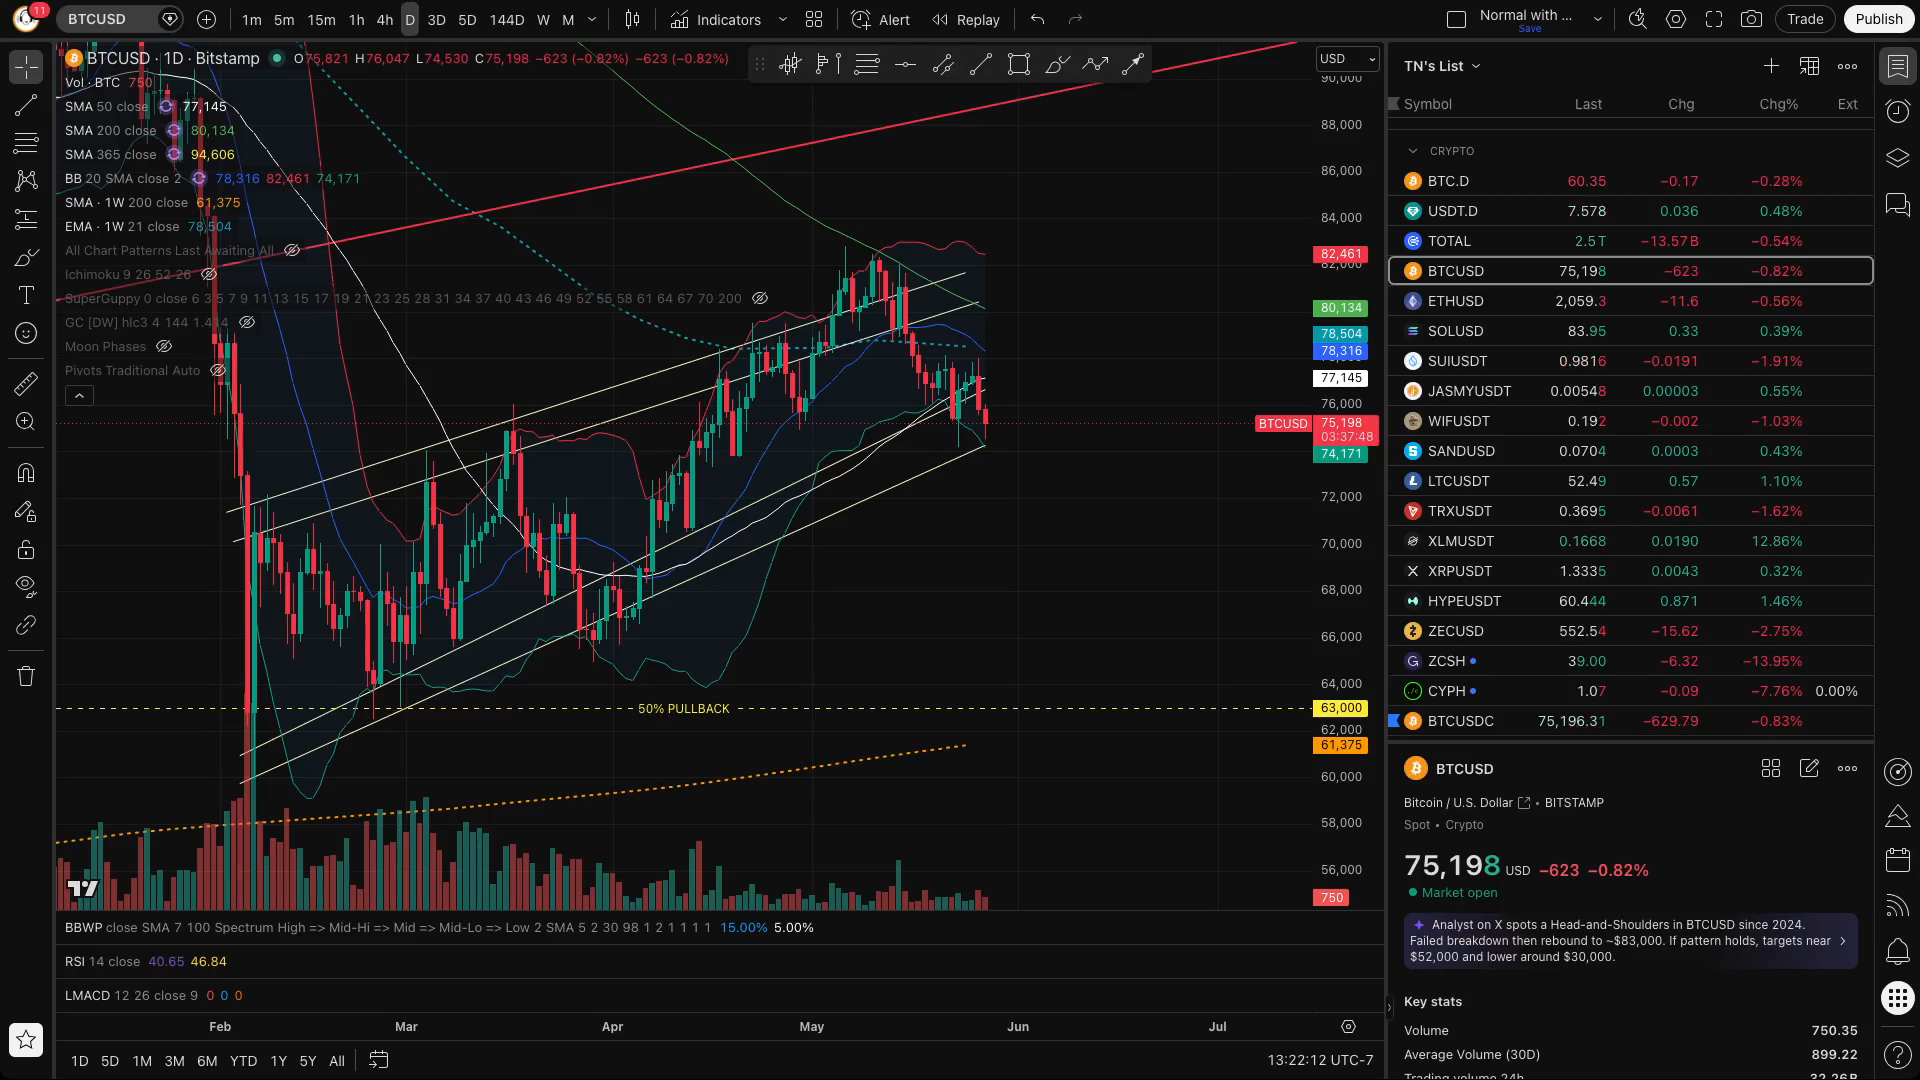Open the chart type candles menu
The image size is (1920, 1080).
point(632,19)
